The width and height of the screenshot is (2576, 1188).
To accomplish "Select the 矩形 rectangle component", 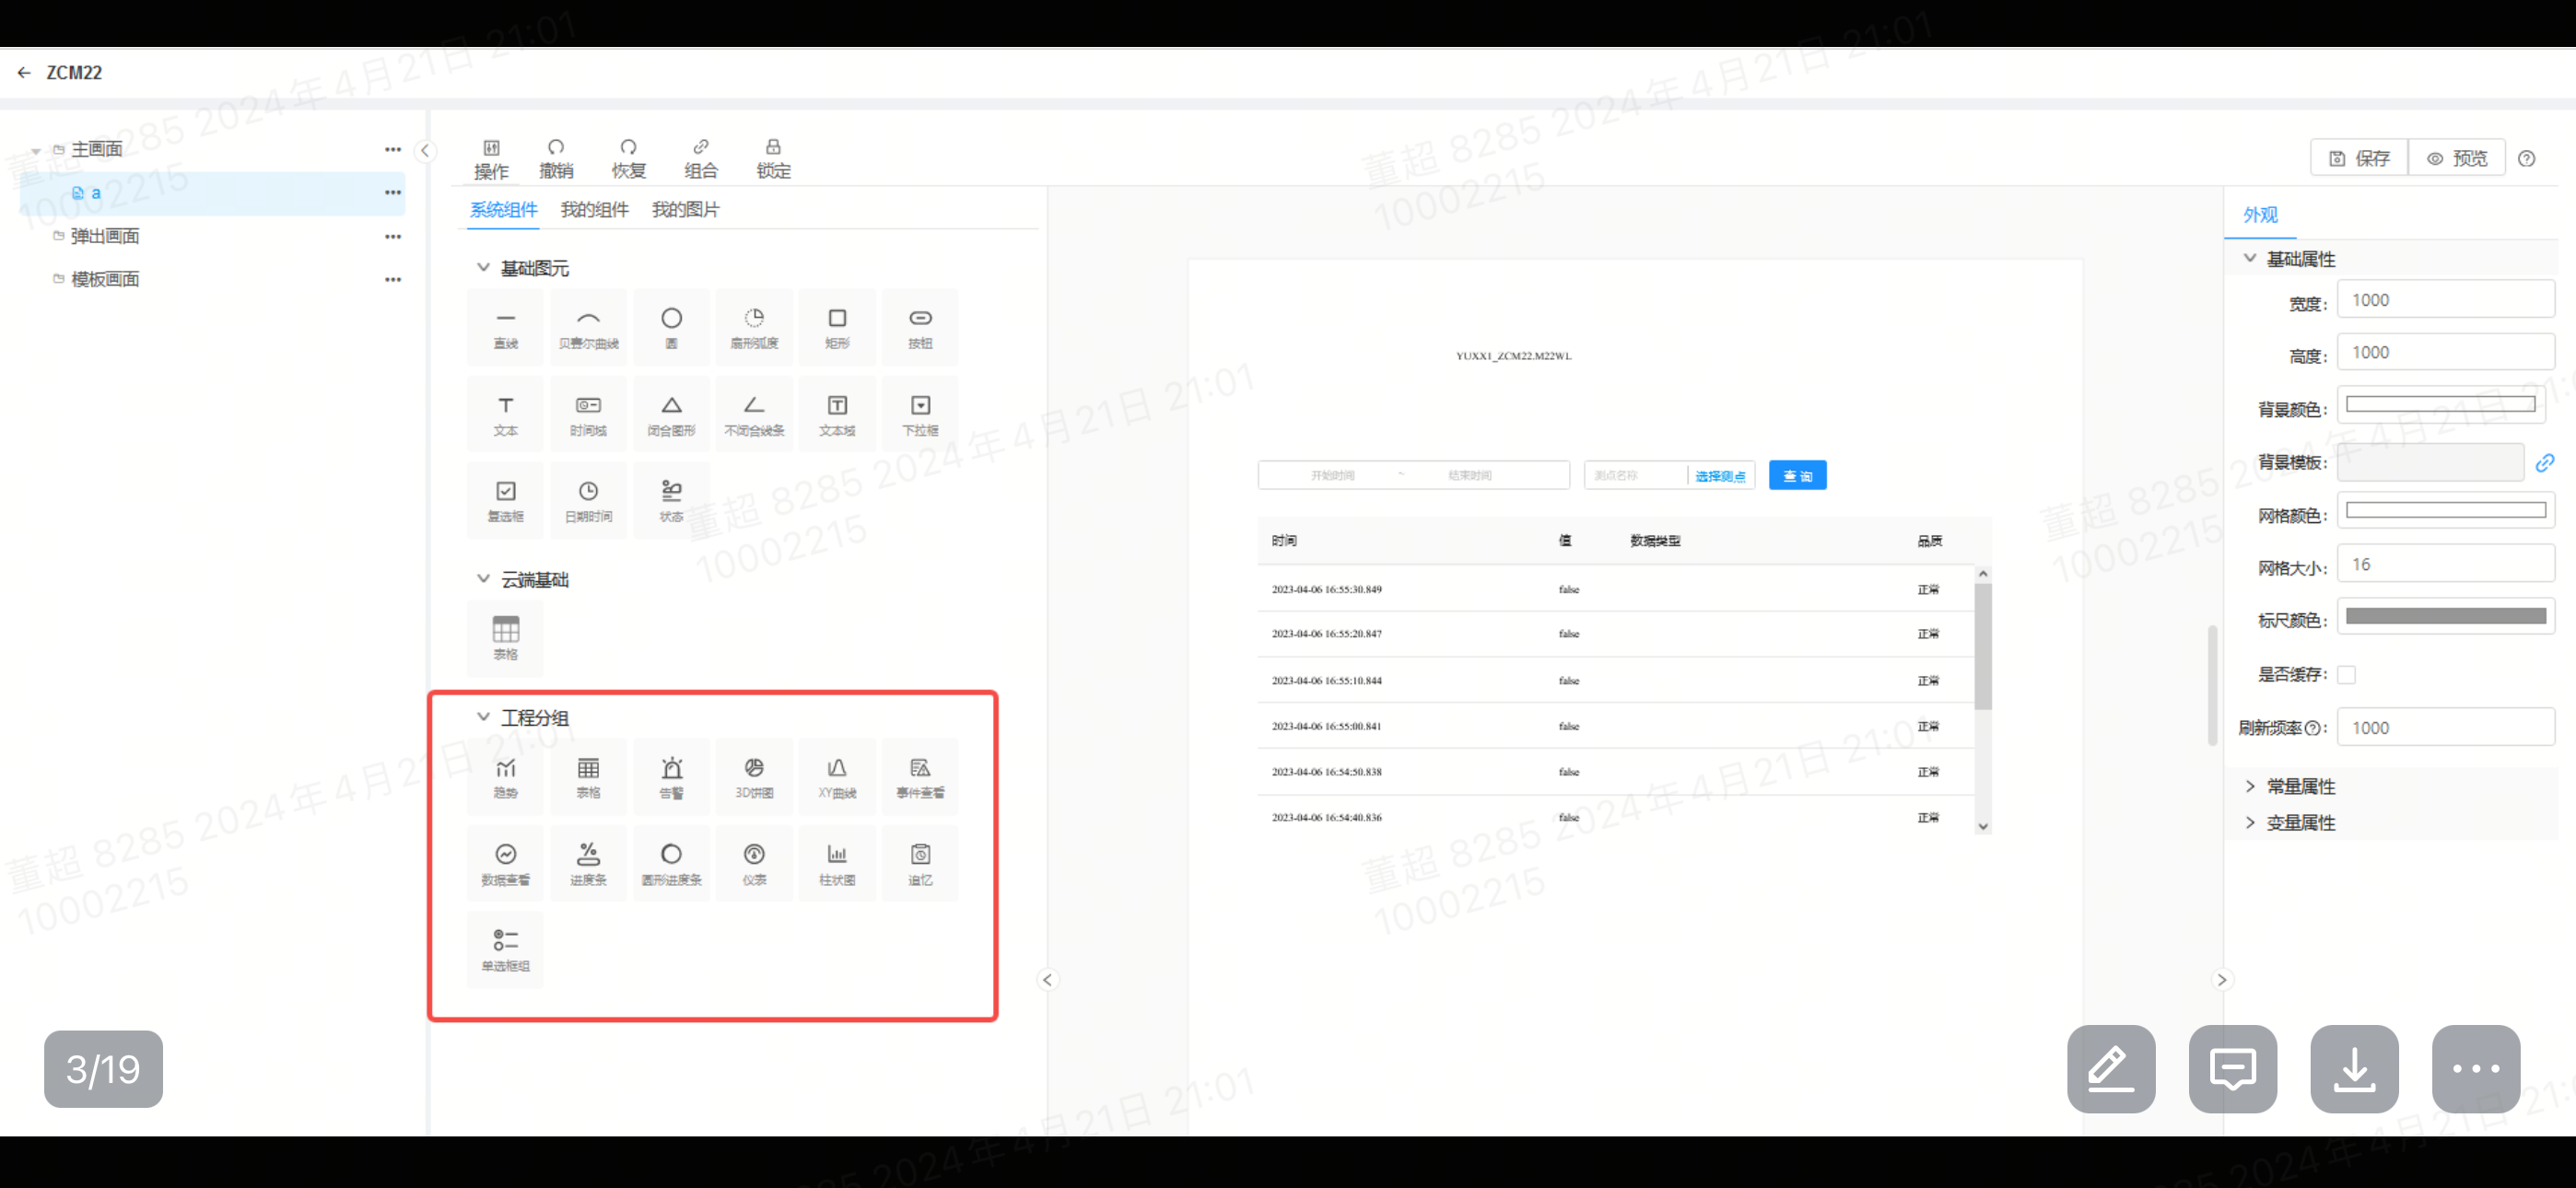I will click(838, 327).
